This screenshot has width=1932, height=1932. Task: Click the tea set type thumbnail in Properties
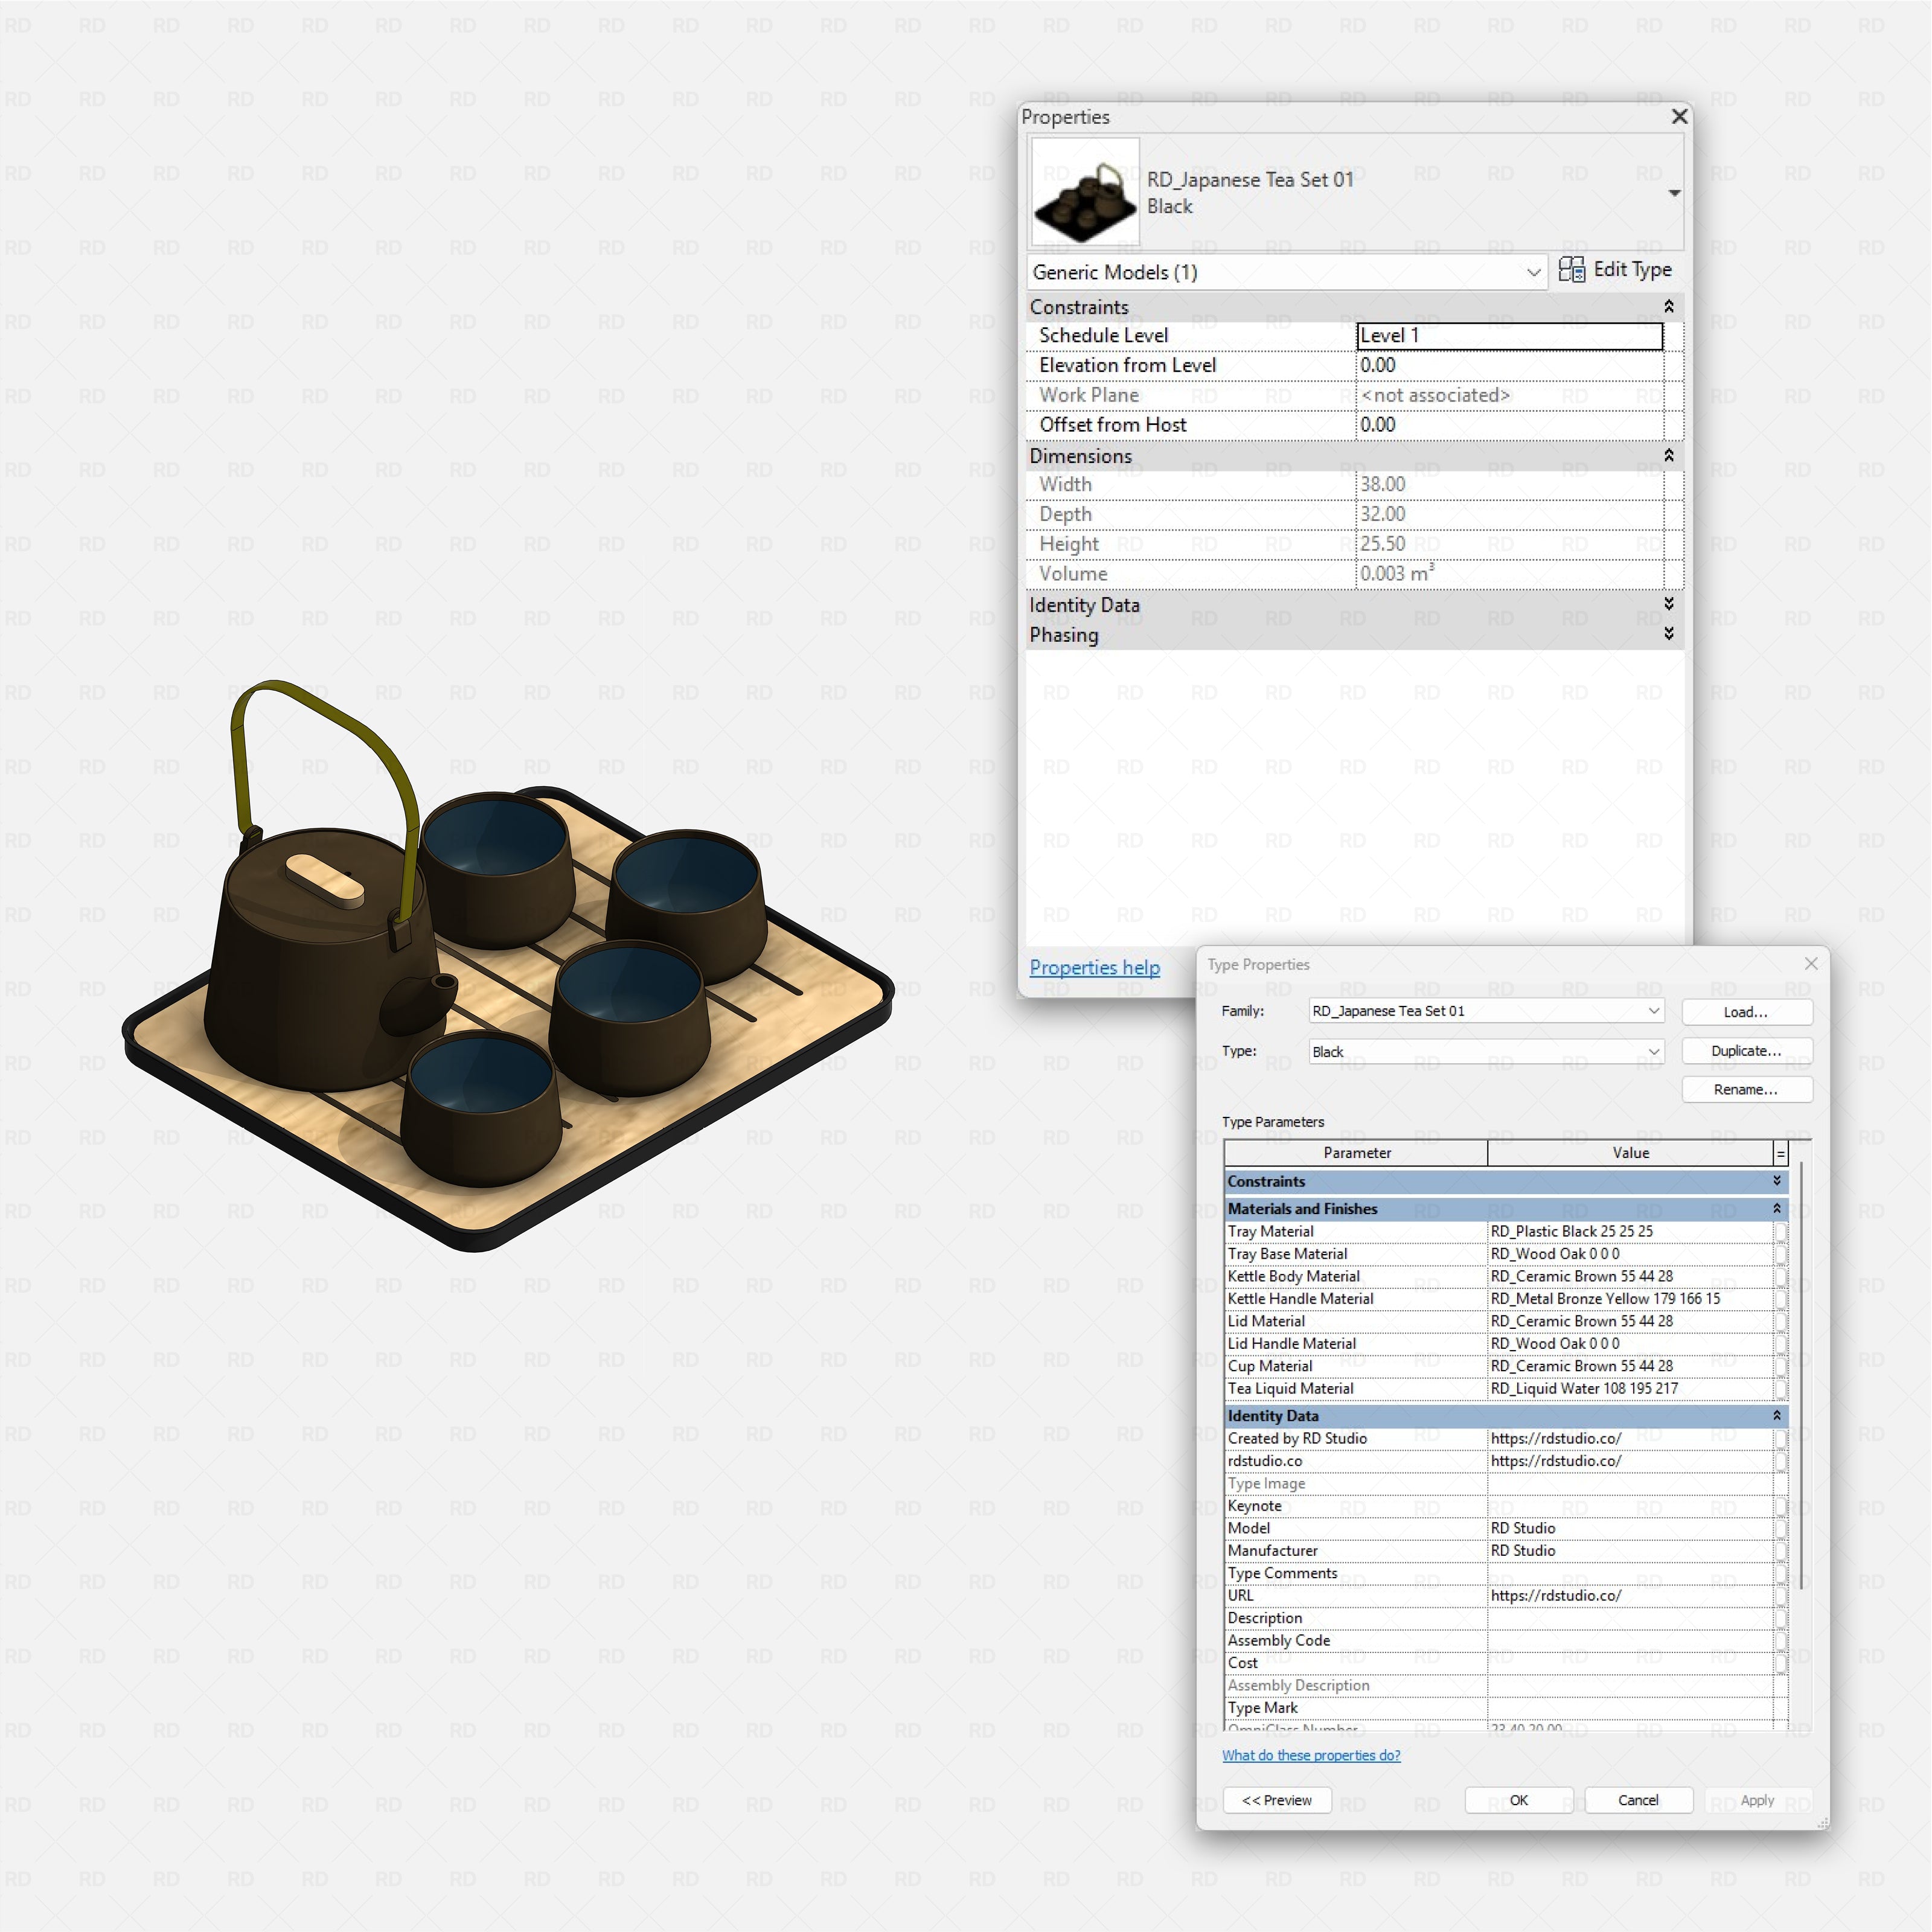pos(1085,192)
